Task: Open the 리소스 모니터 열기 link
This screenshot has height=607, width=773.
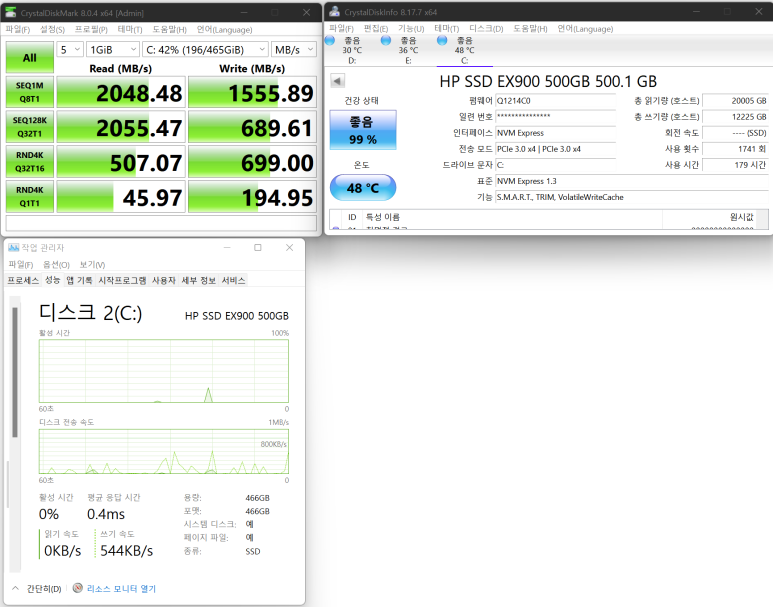Action: pyautogui.click(x=121, y=589)
